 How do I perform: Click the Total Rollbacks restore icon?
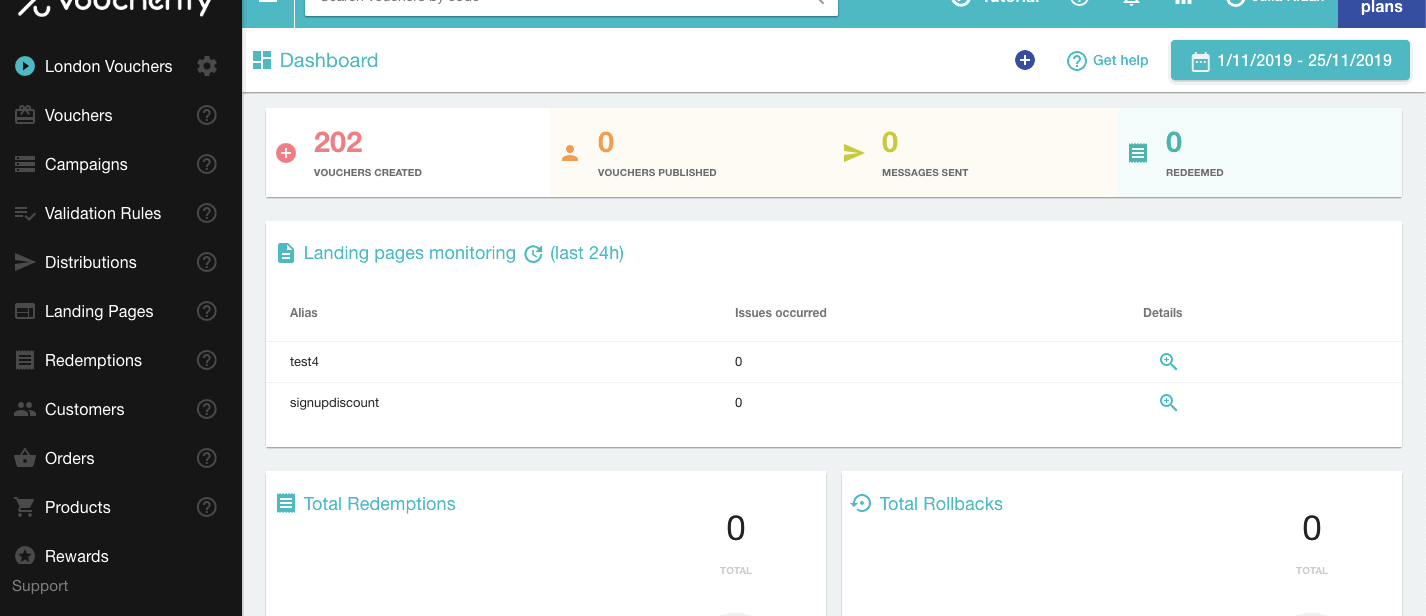pyautogui.click(x=861, y=503)
